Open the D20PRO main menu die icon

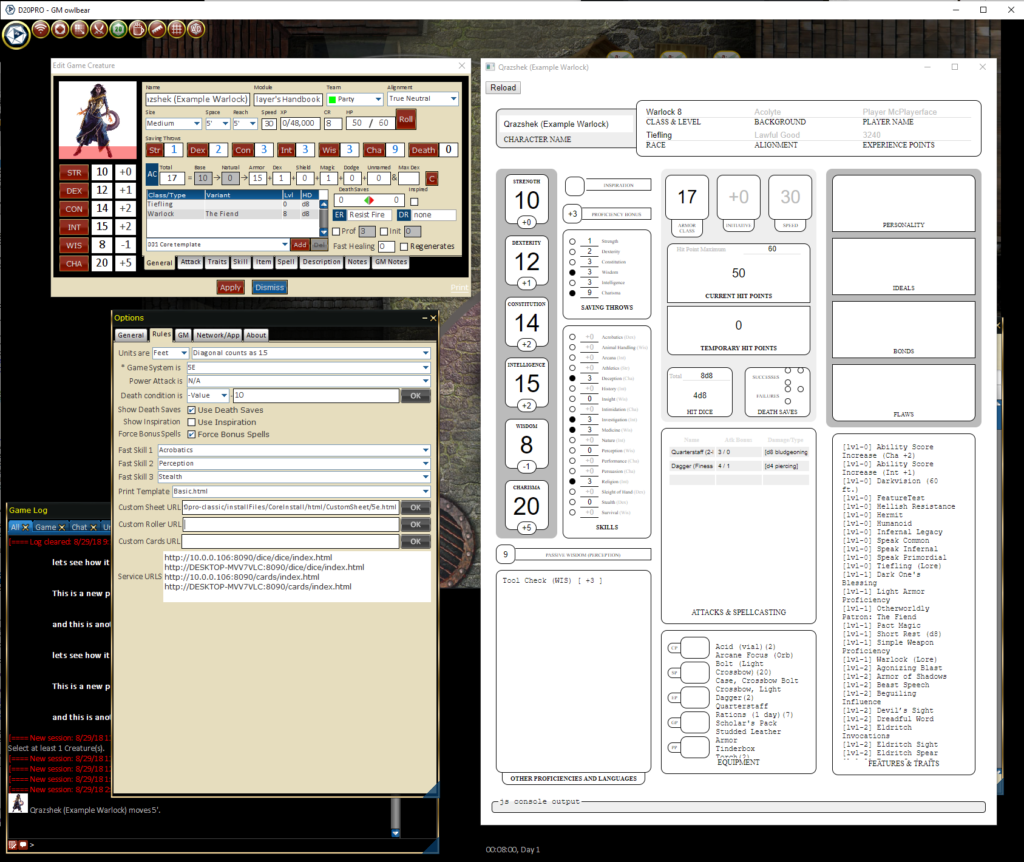tap(16, 35)
